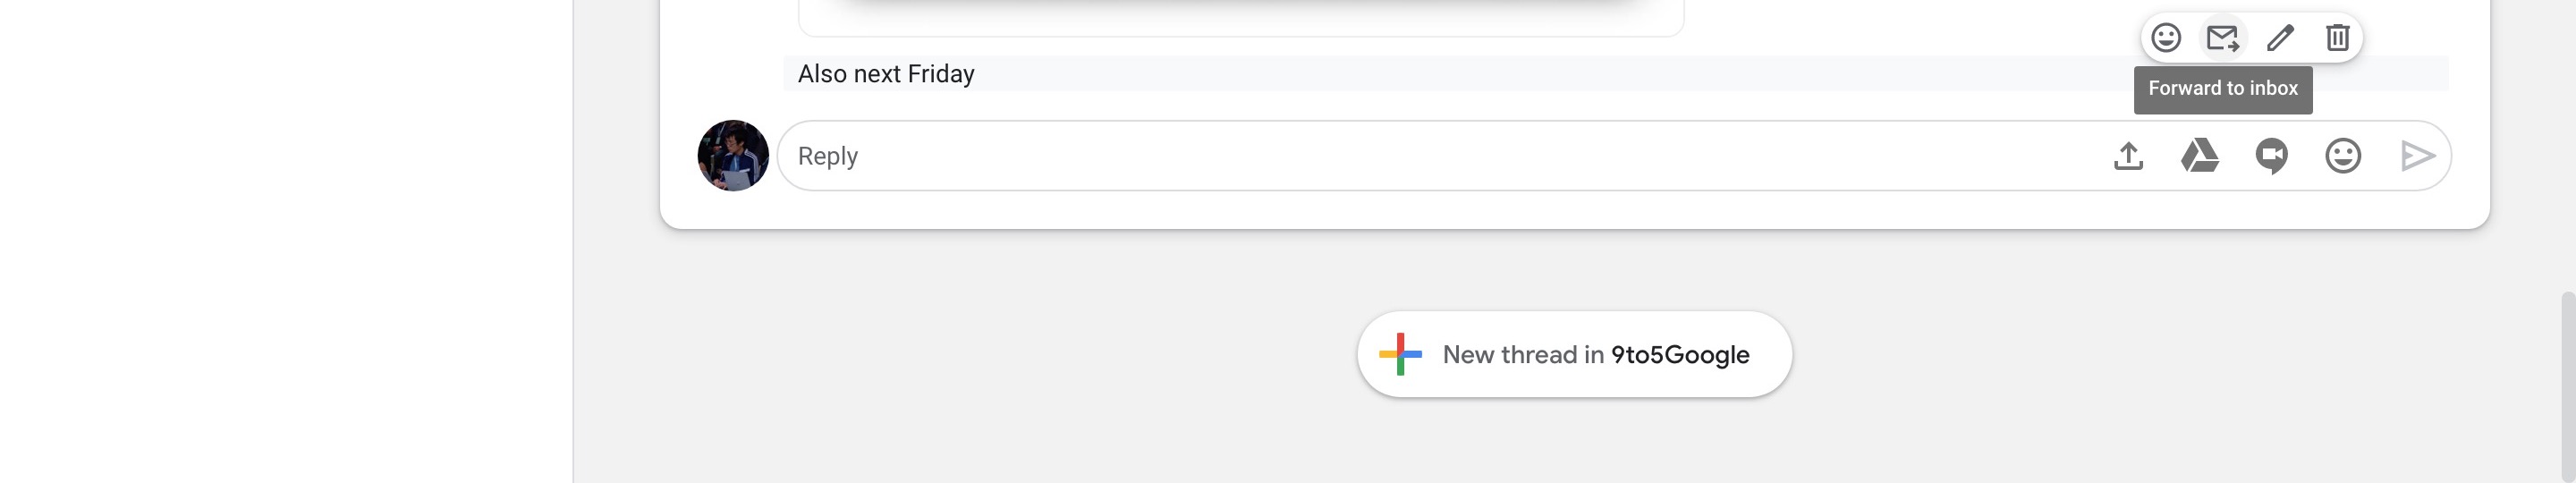
Task: Click the user profile avatar beside Reply
Action: 733,156
